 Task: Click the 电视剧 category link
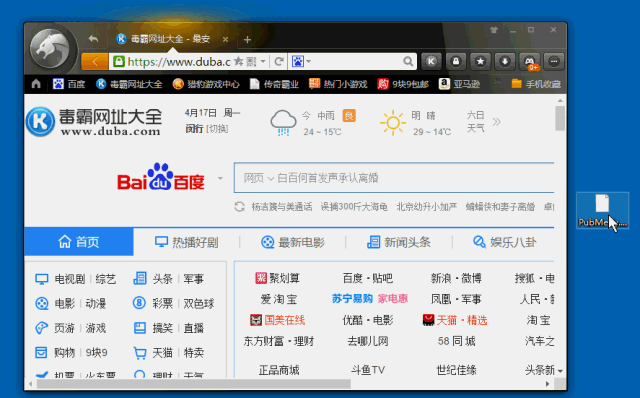[x=70, y=279]
